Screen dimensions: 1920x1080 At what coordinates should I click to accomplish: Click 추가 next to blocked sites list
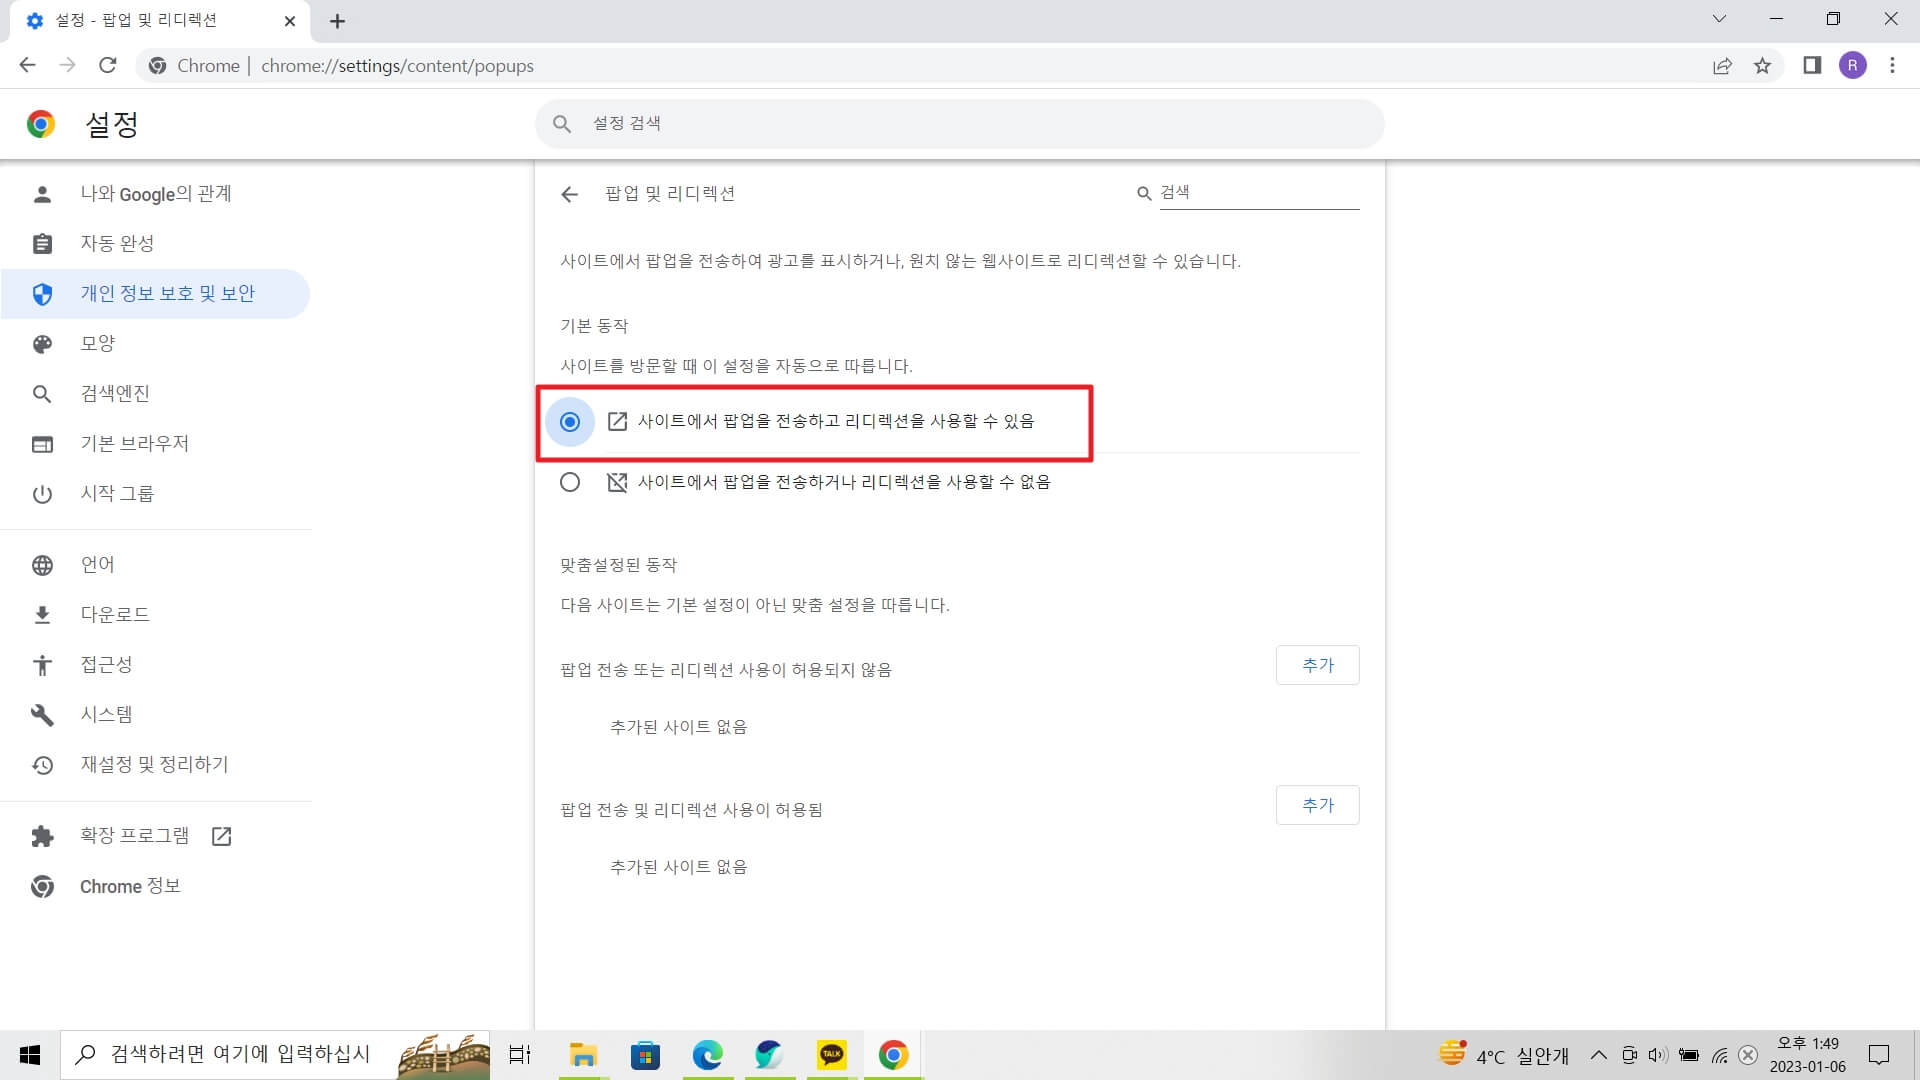pos(1317,664)
